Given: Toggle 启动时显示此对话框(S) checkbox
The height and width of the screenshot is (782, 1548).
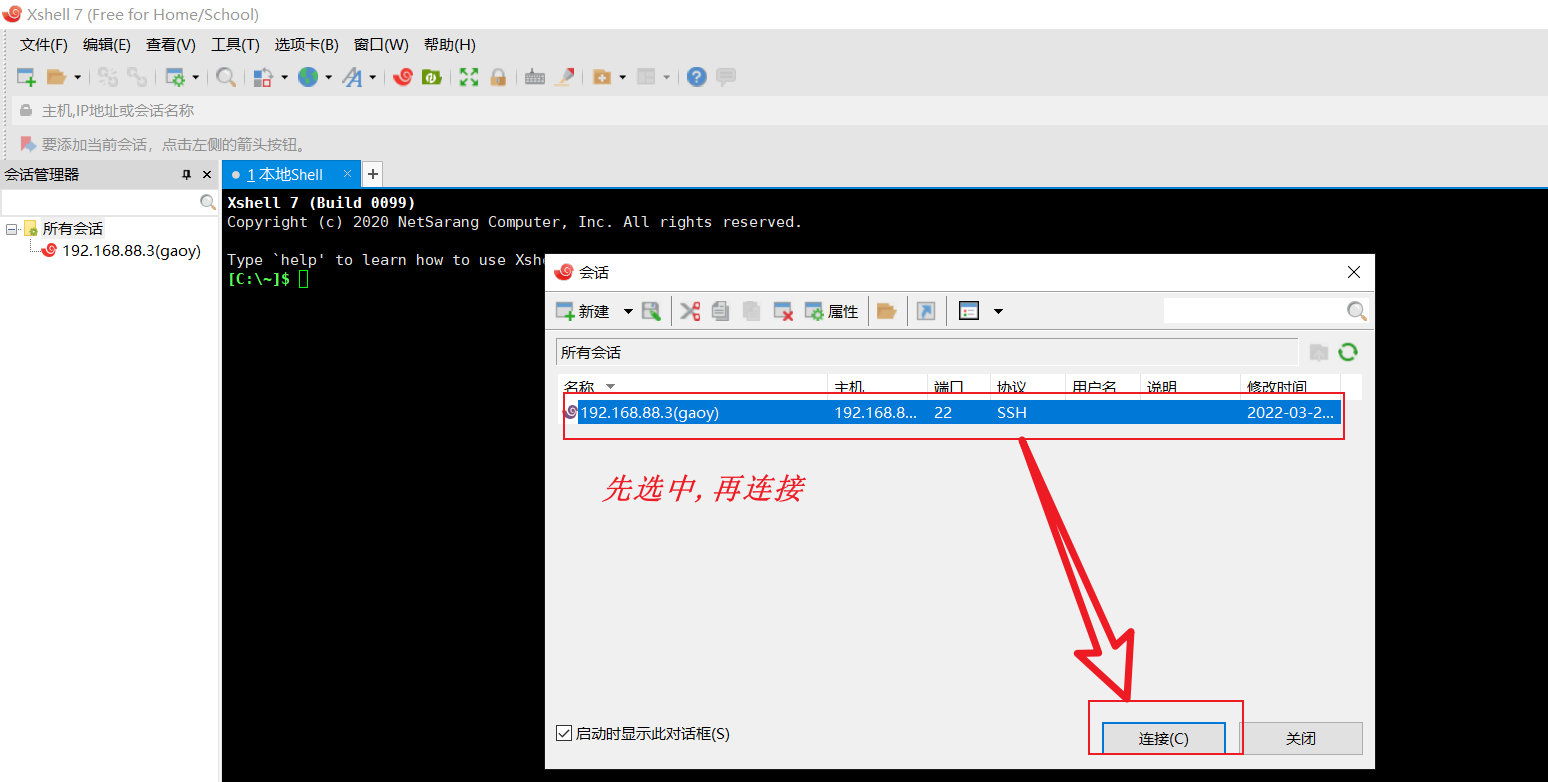Looking at the screenshot, I should (564, 734).
